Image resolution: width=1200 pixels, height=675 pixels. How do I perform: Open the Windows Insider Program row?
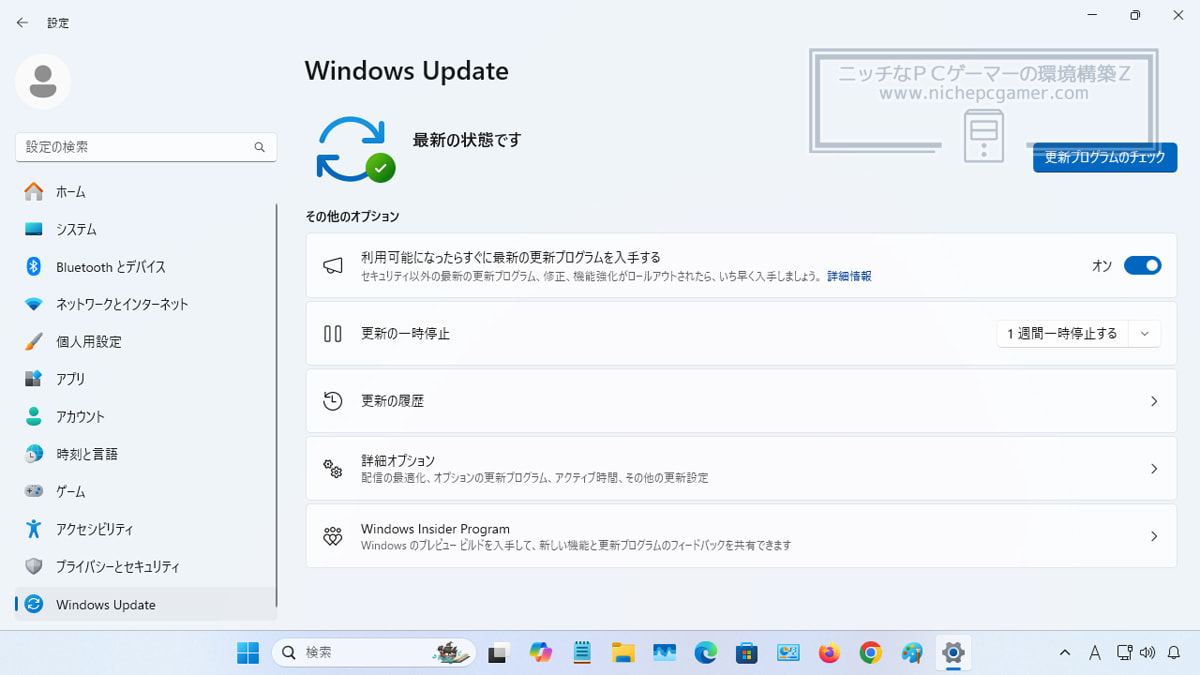click(741, 536)
